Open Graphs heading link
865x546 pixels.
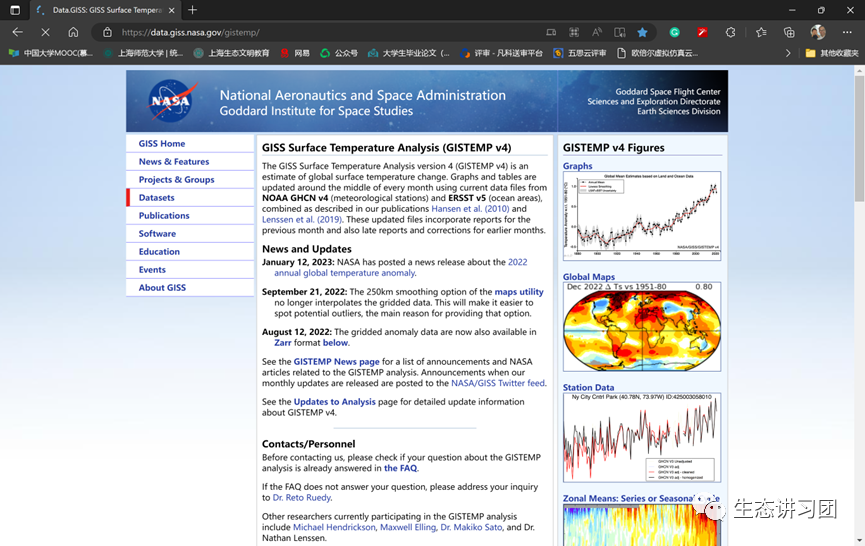(577, 166)
